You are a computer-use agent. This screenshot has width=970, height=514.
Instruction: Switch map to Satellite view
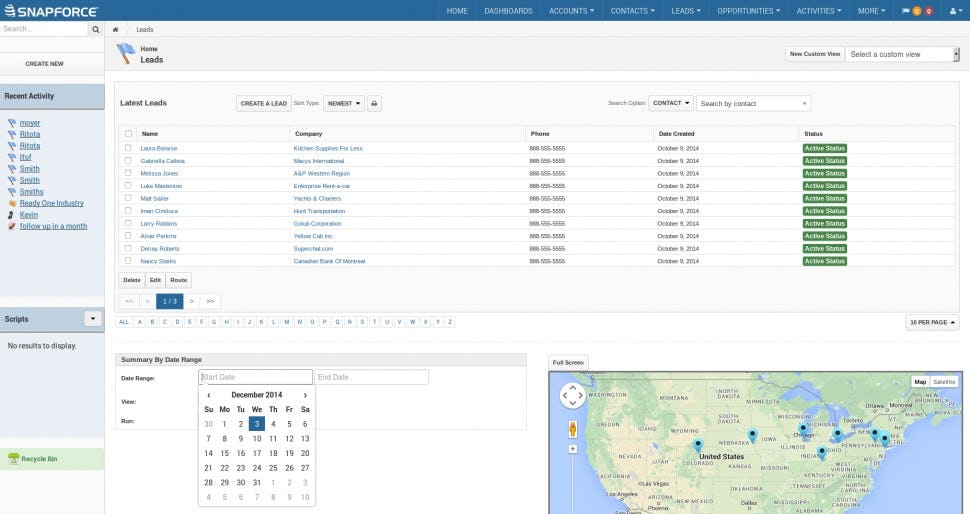[x=943, y=382]
